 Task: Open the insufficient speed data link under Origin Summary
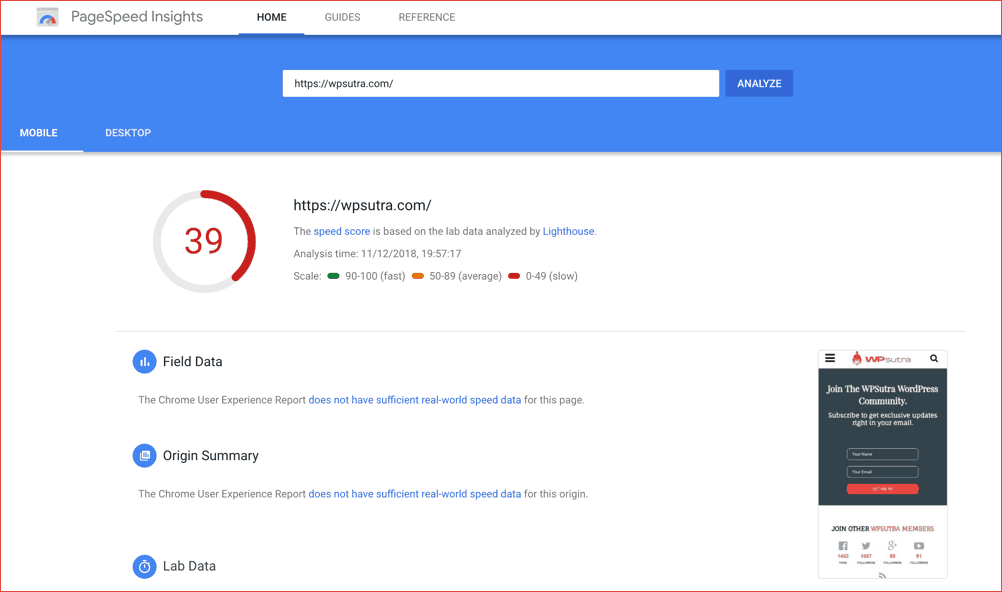[415, 494]
